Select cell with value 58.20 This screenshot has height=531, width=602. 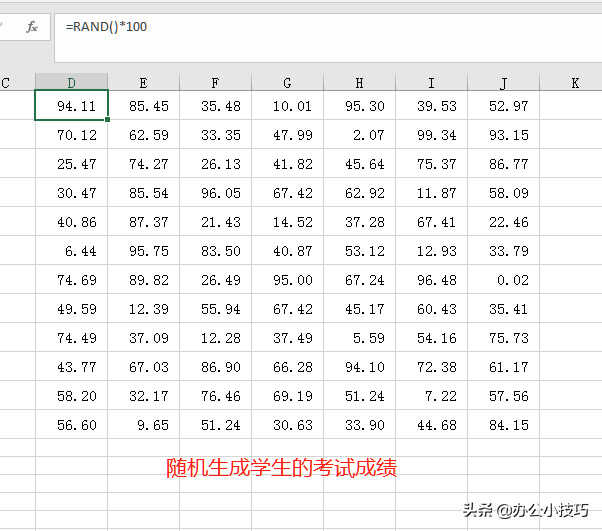click(71, 395)
